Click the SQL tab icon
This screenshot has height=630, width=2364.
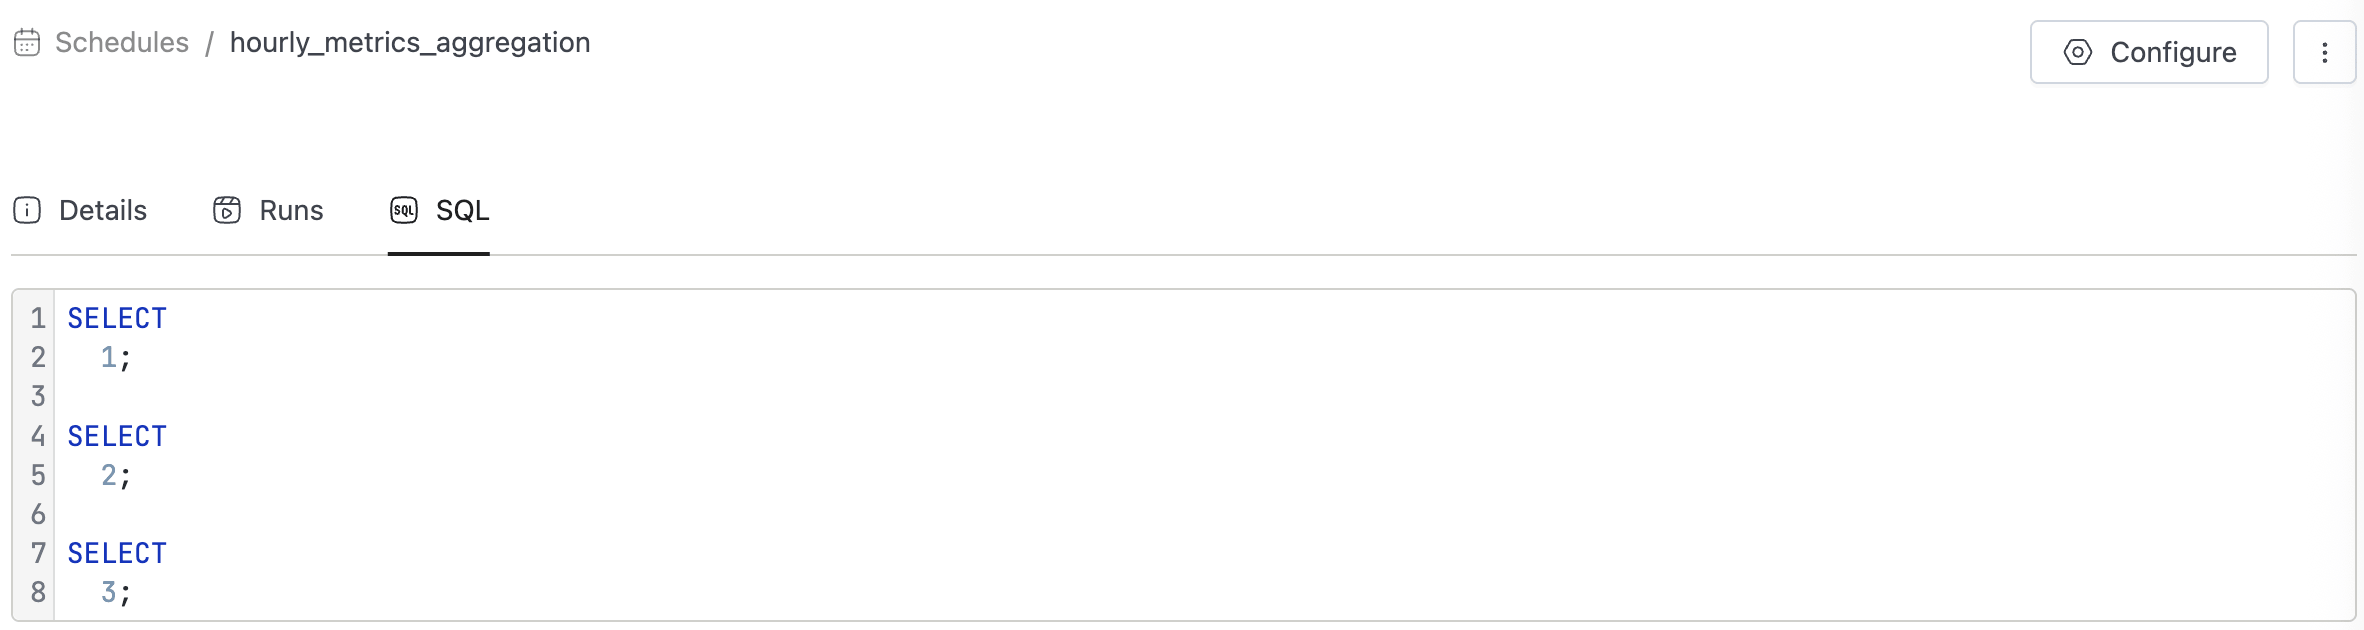(404, 210)
